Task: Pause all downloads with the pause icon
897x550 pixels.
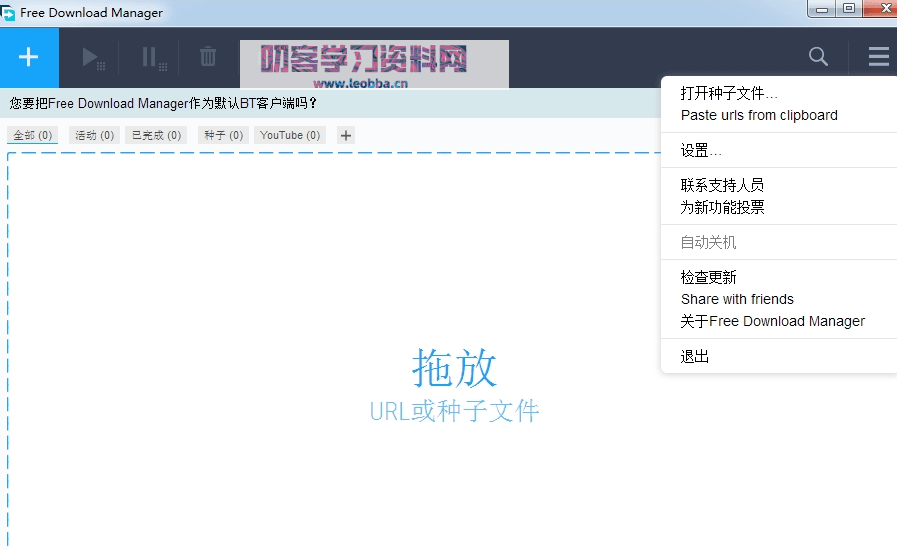Action: (153, 58)
